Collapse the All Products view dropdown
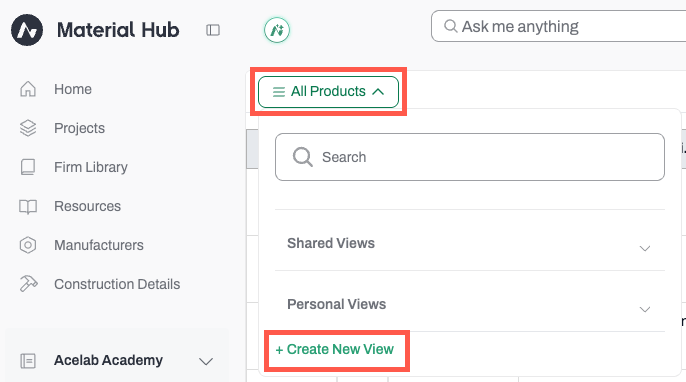Screen dimensions: 686x382 pyautogui.click(x=329, y=92)
